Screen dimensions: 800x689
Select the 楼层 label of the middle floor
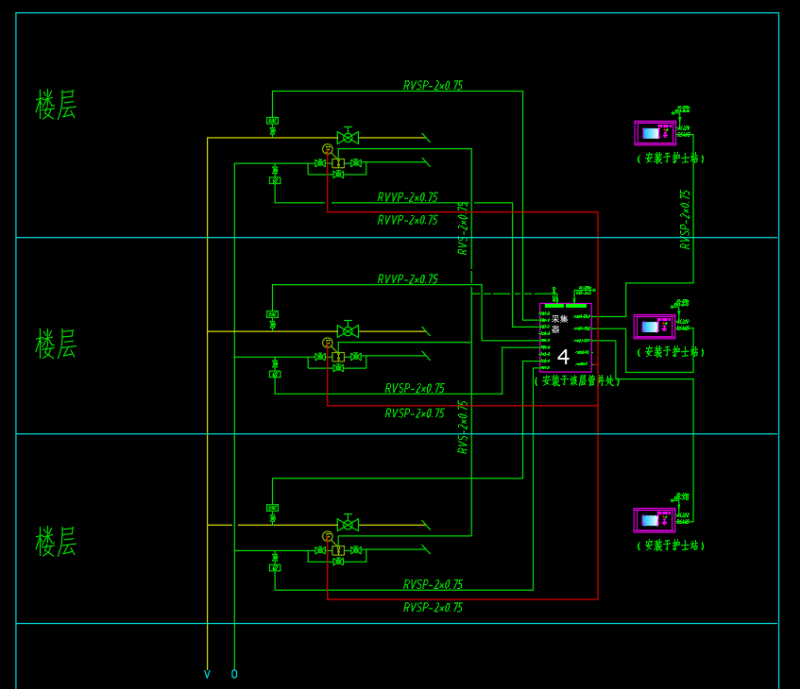pyautogui.click(x=56, y=344)
